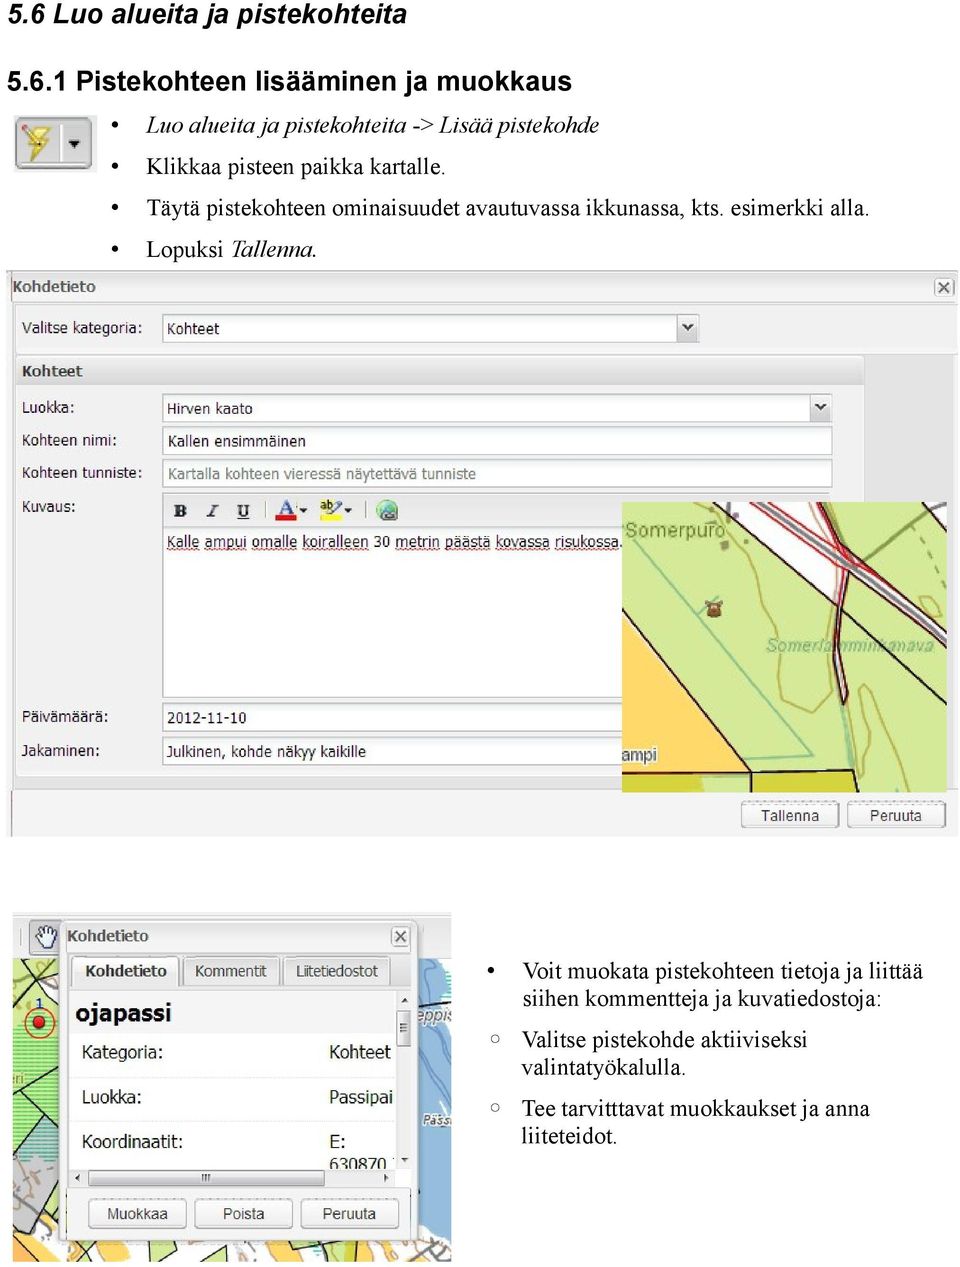Click Peruuta in the upper Kohdetieto dialog
The image size is (960, 1267).
895,815
